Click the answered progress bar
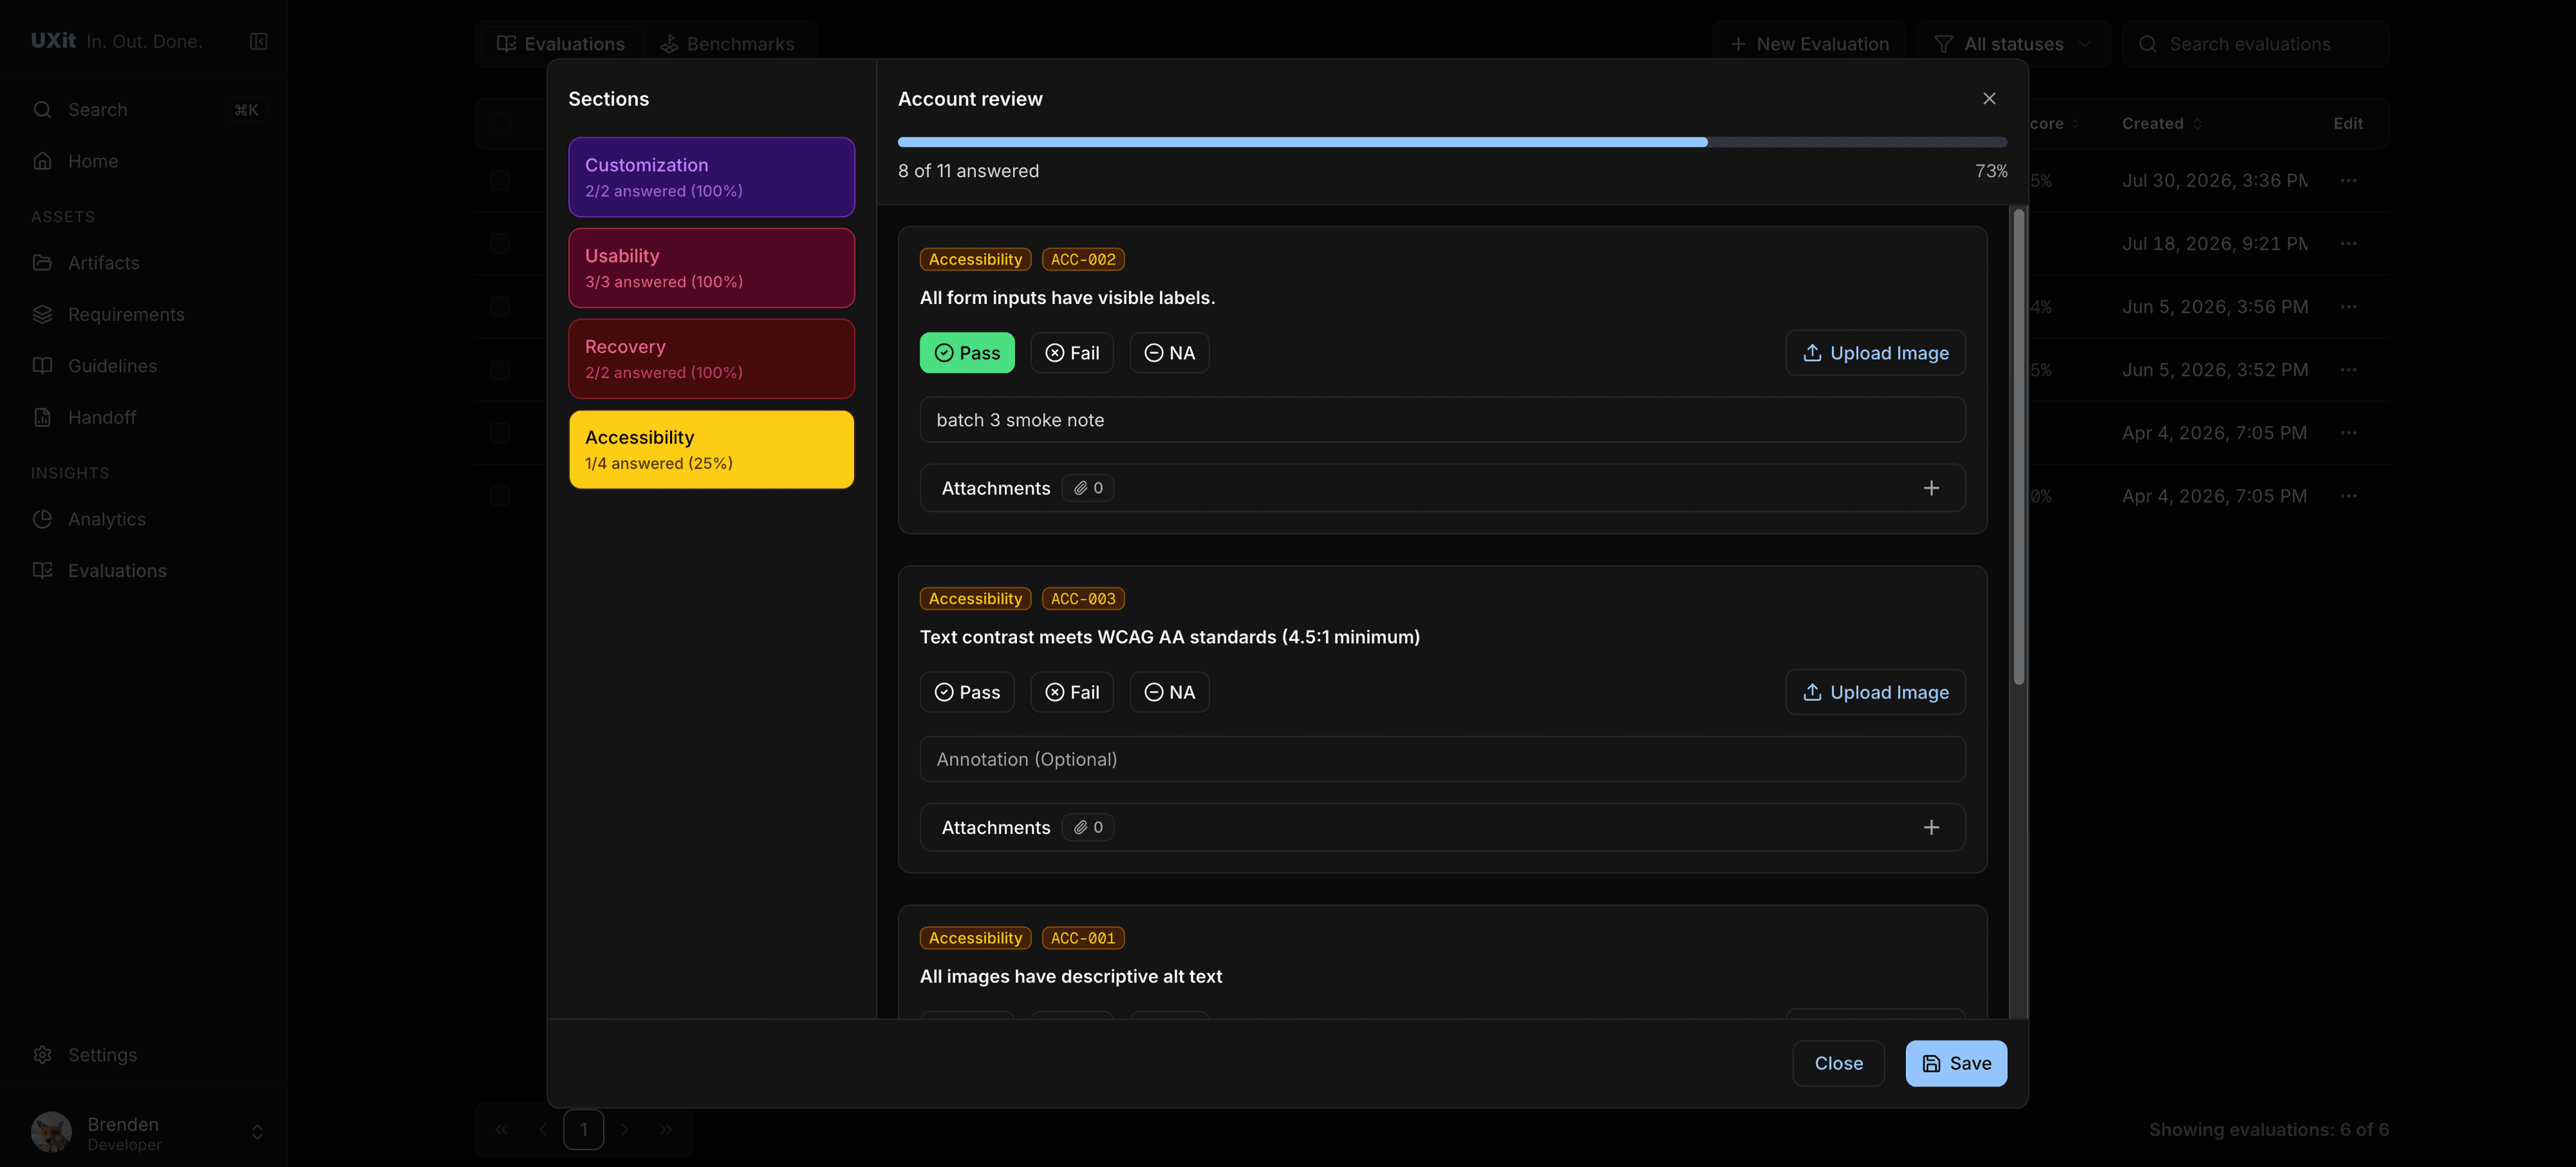 tap(1452, 142)
